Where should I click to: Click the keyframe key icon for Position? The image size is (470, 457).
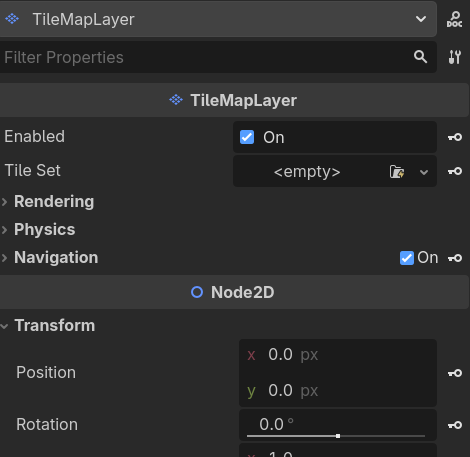455,373
